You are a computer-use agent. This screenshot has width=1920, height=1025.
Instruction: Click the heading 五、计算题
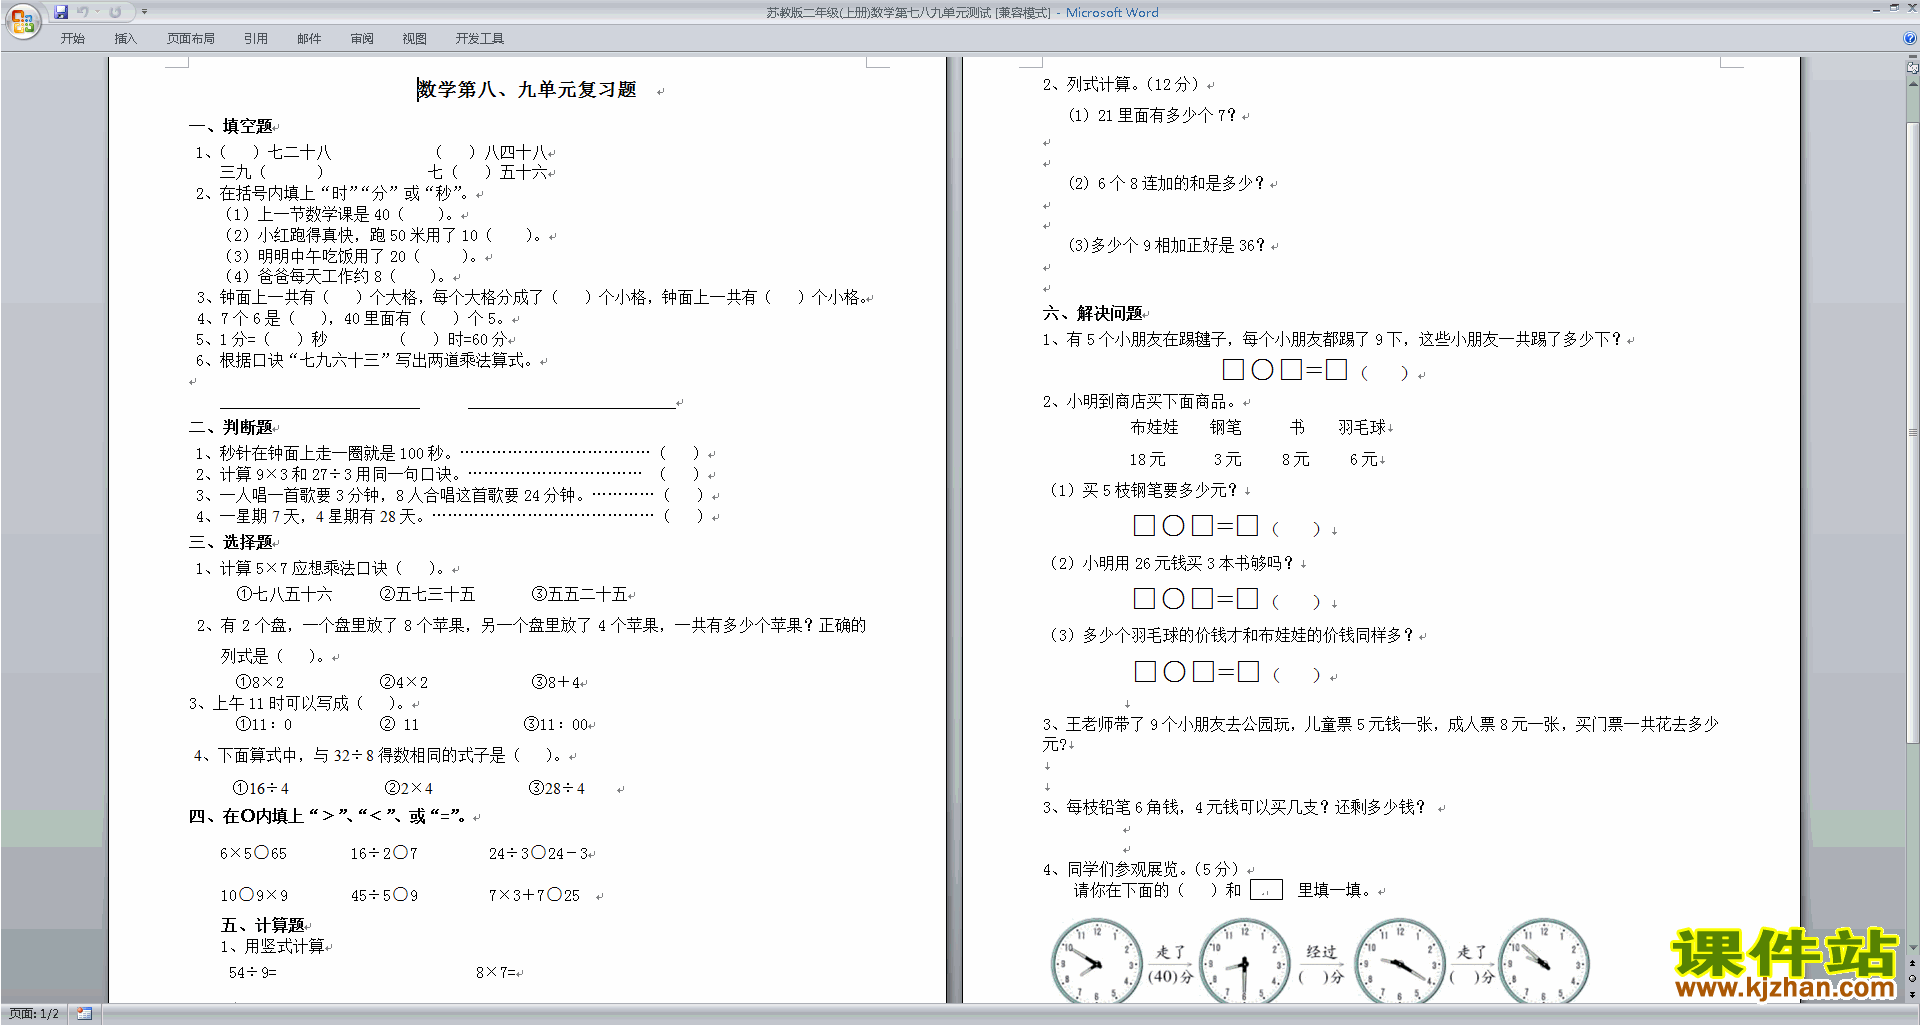(262, 925)
